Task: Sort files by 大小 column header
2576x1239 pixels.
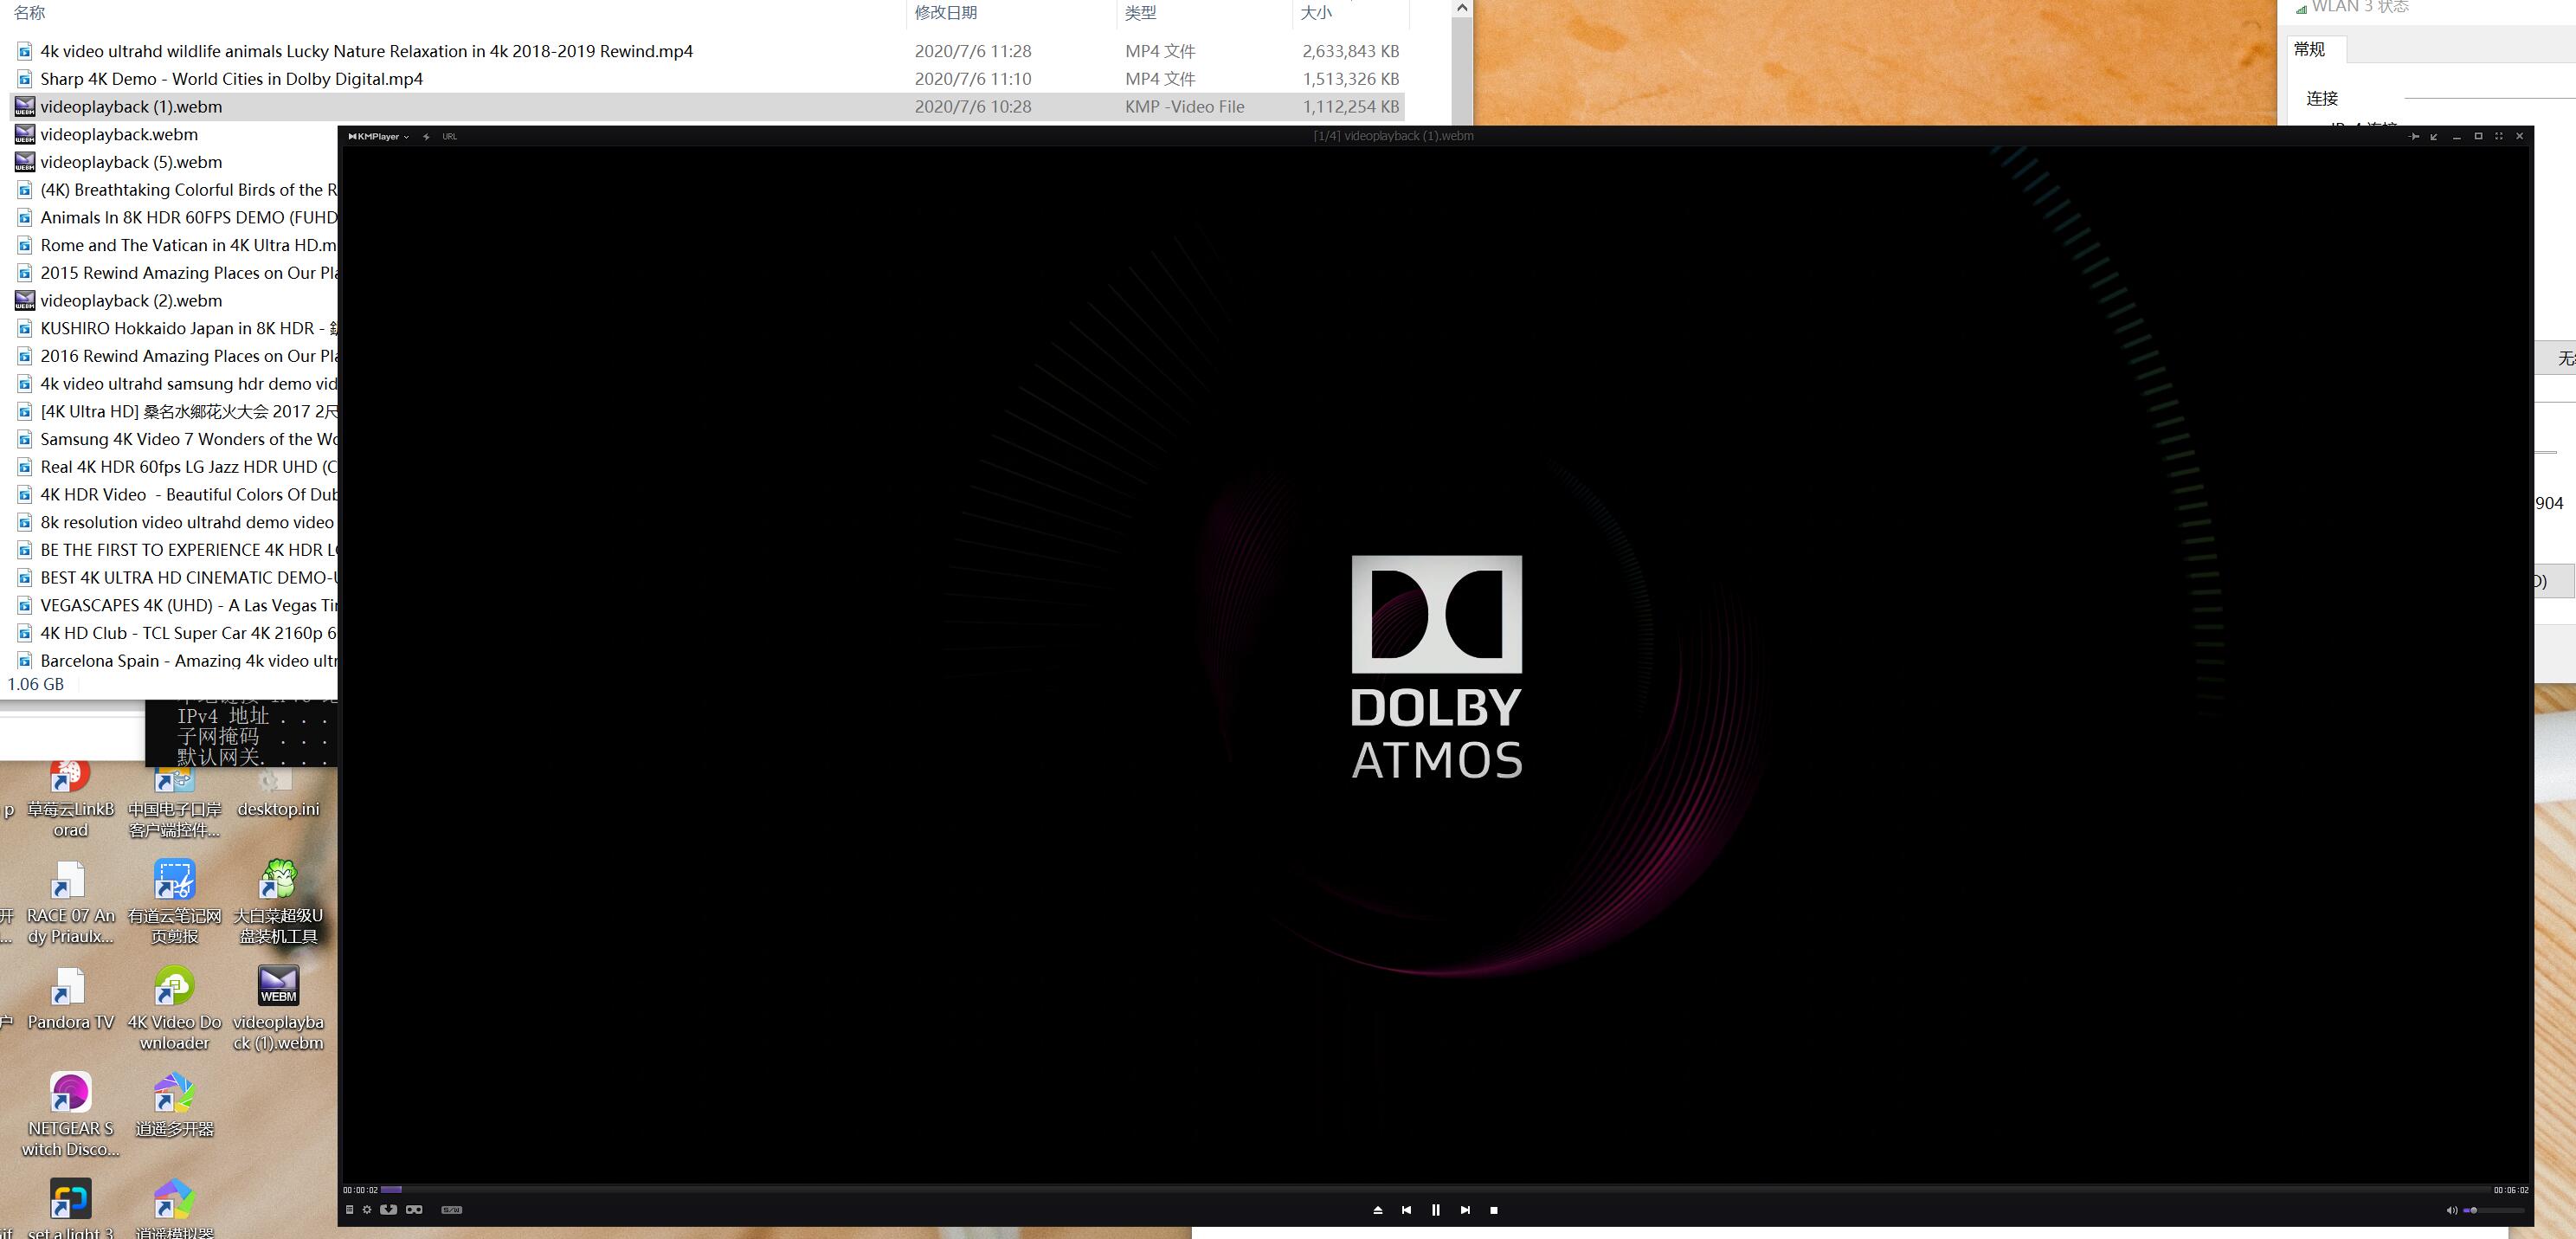Action: [x=1316, y=13]
